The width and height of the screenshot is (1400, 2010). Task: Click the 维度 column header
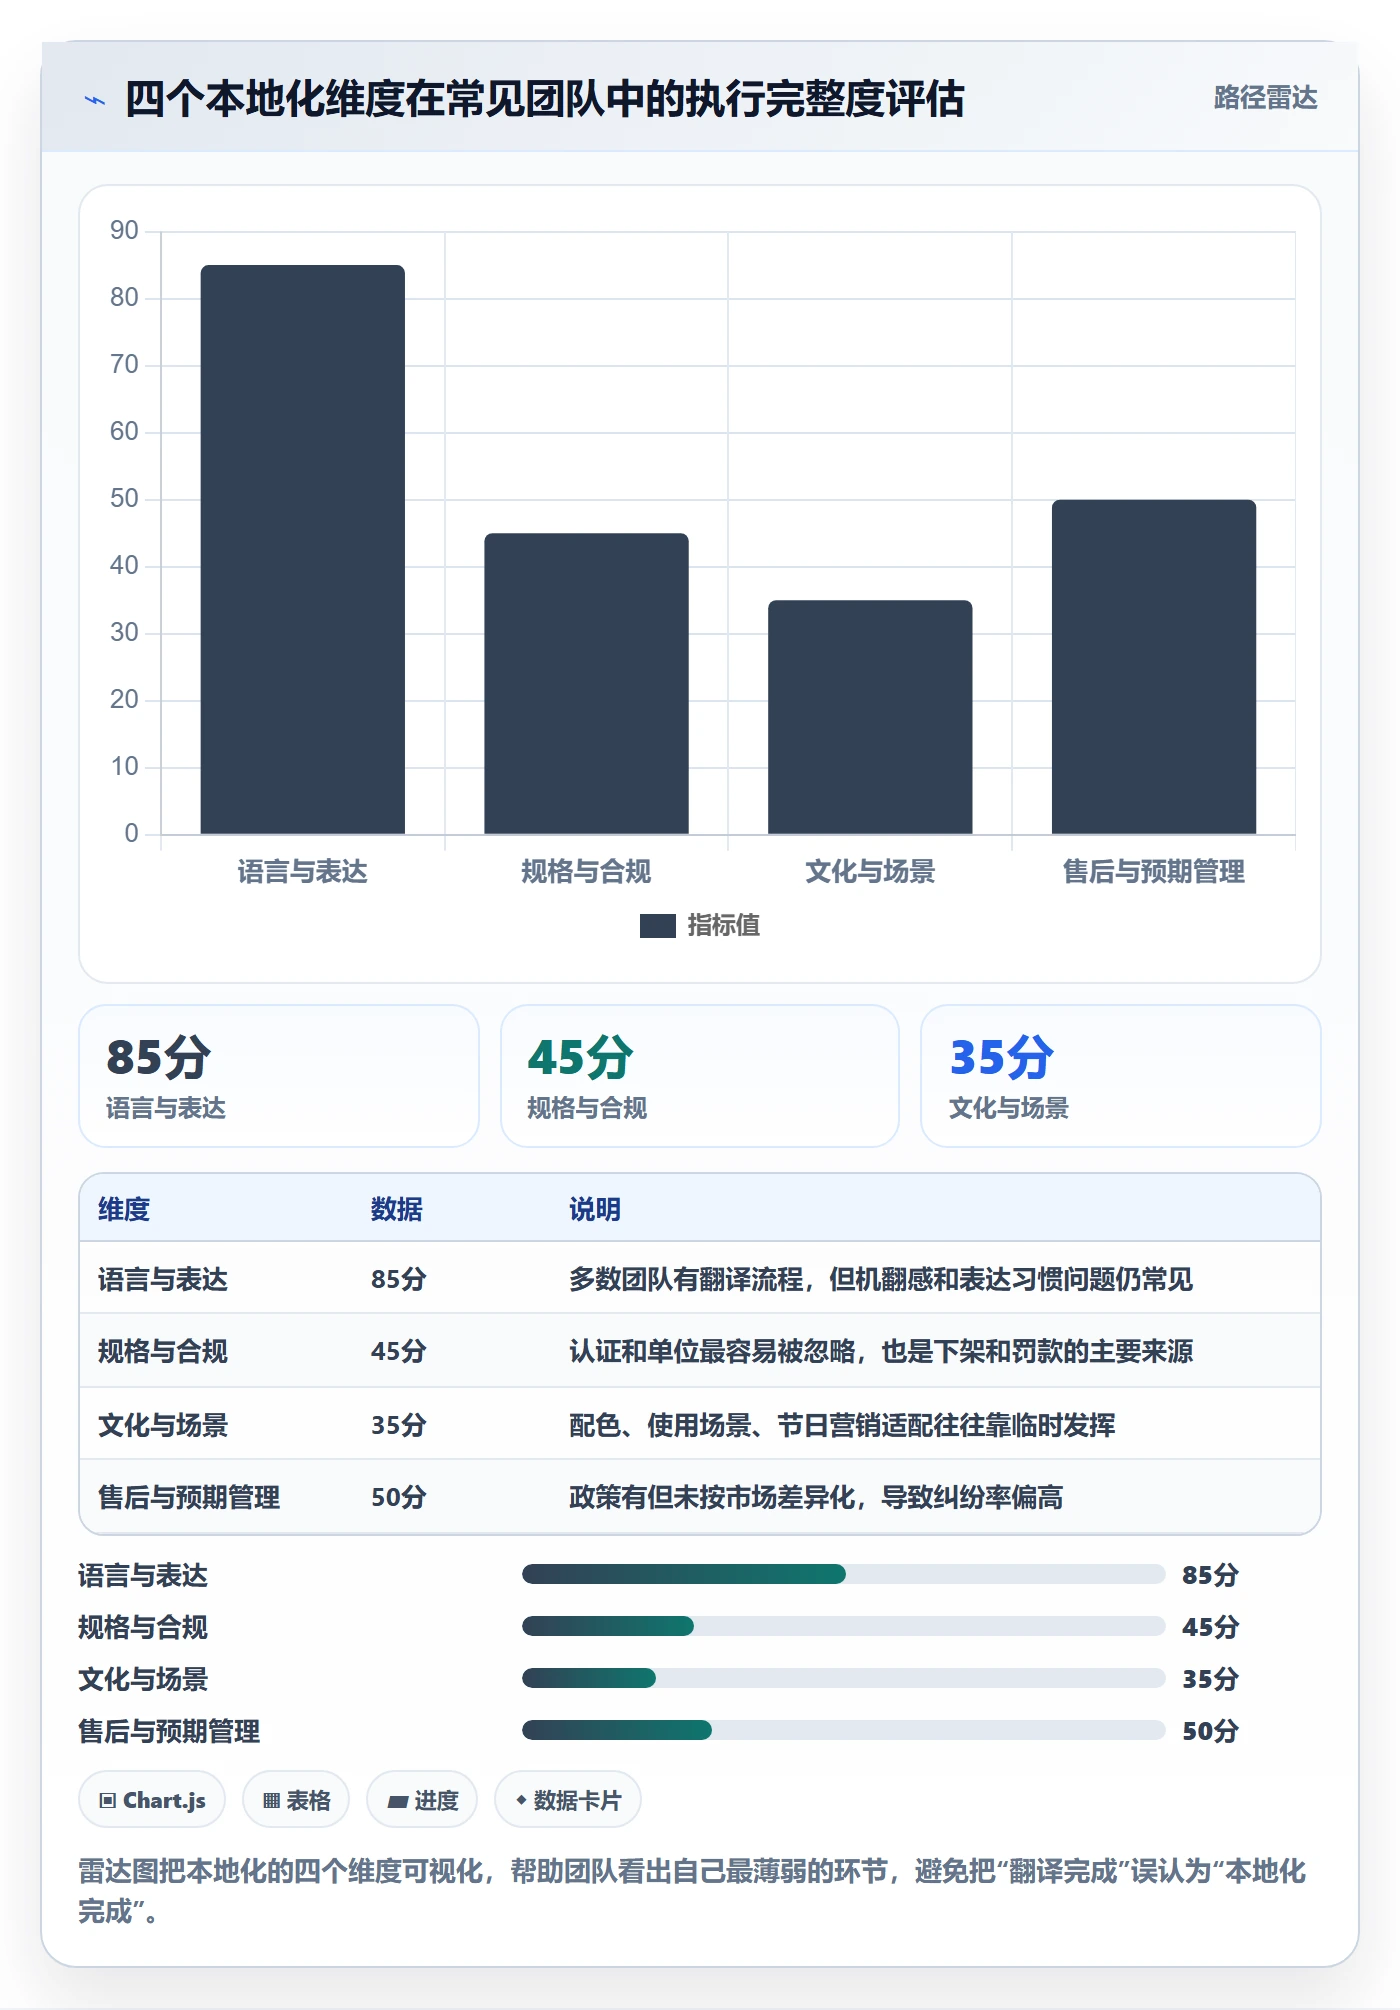click(124, 1209)
